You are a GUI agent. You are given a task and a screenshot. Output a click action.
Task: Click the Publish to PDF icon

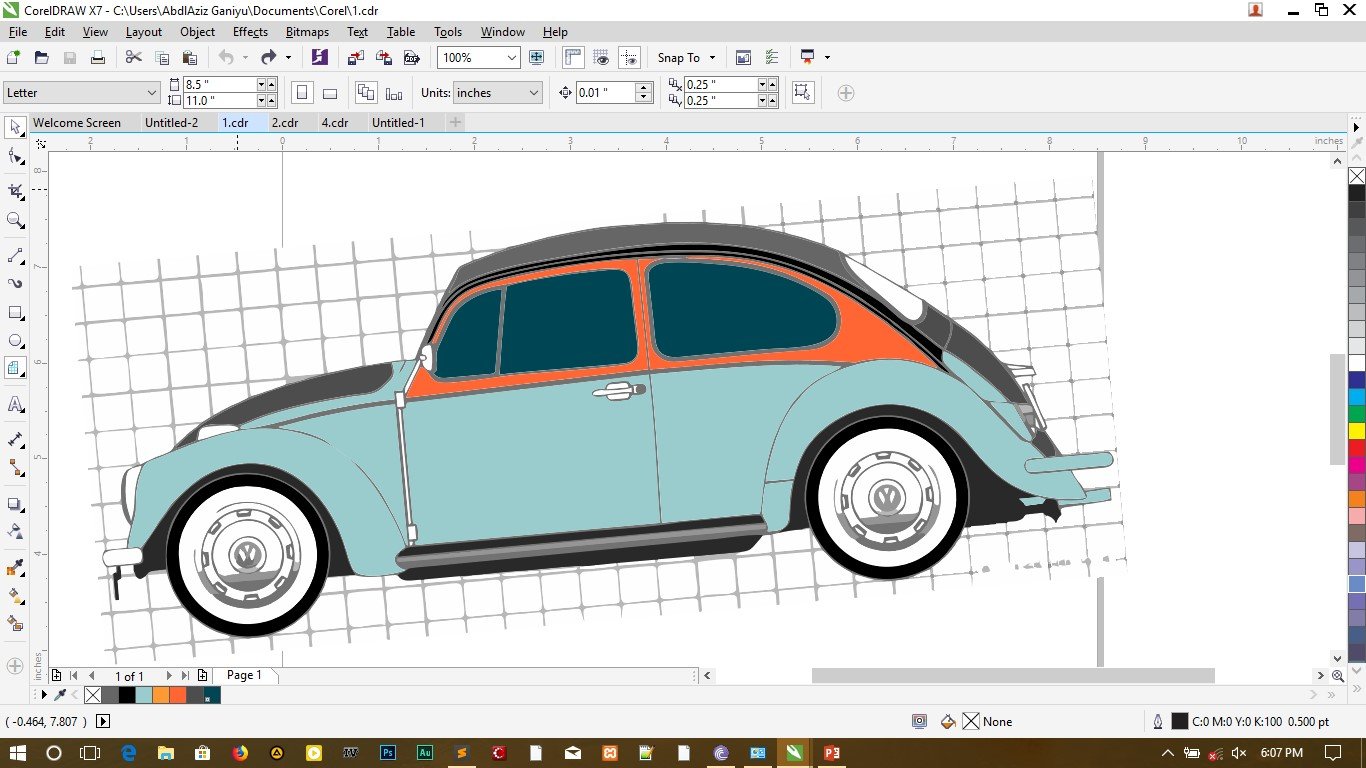coord(410,58)
